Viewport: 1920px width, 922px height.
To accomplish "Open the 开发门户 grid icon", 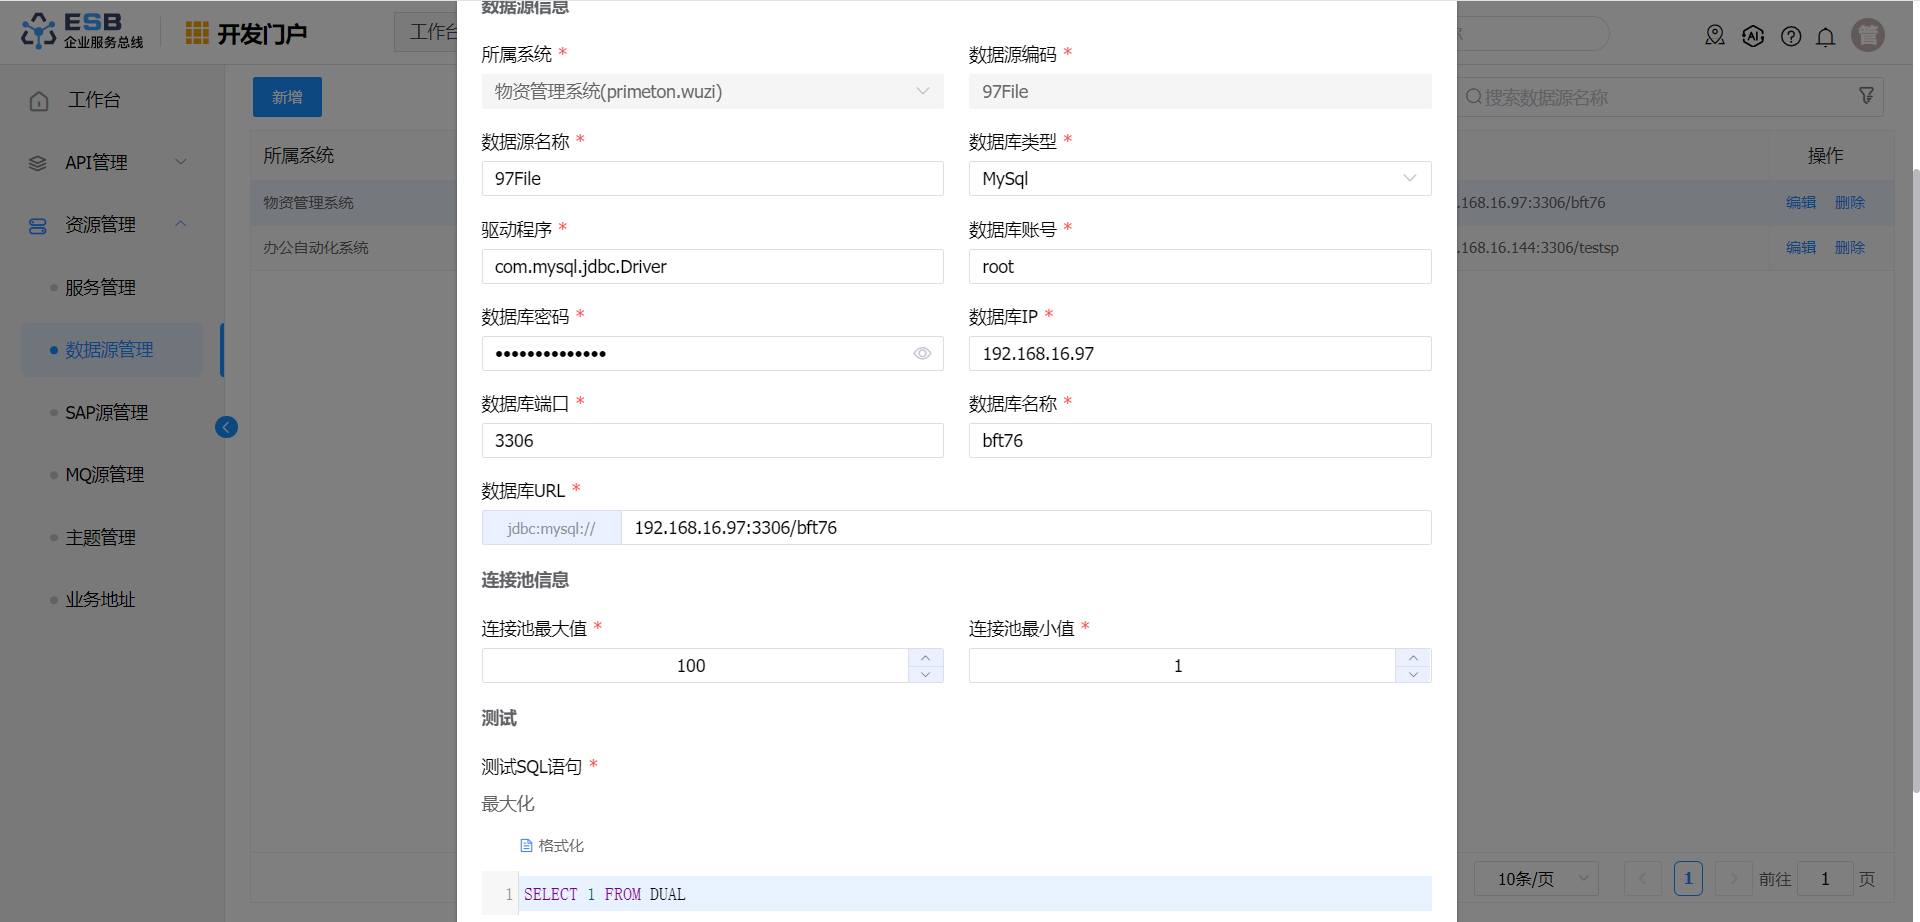I will coord(197,33).
